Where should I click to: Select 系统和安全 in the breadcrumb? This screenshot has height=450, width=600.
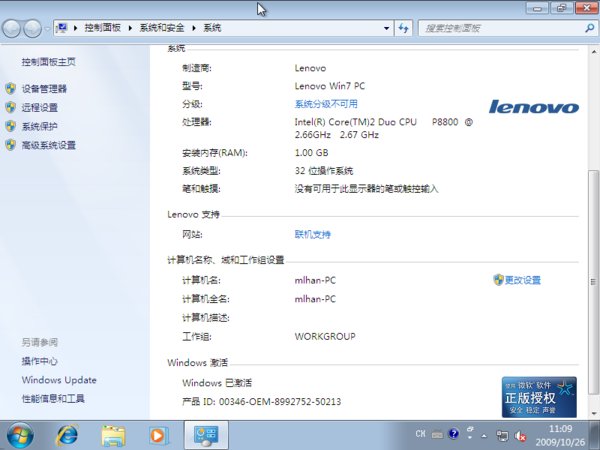tap(162, 28)
